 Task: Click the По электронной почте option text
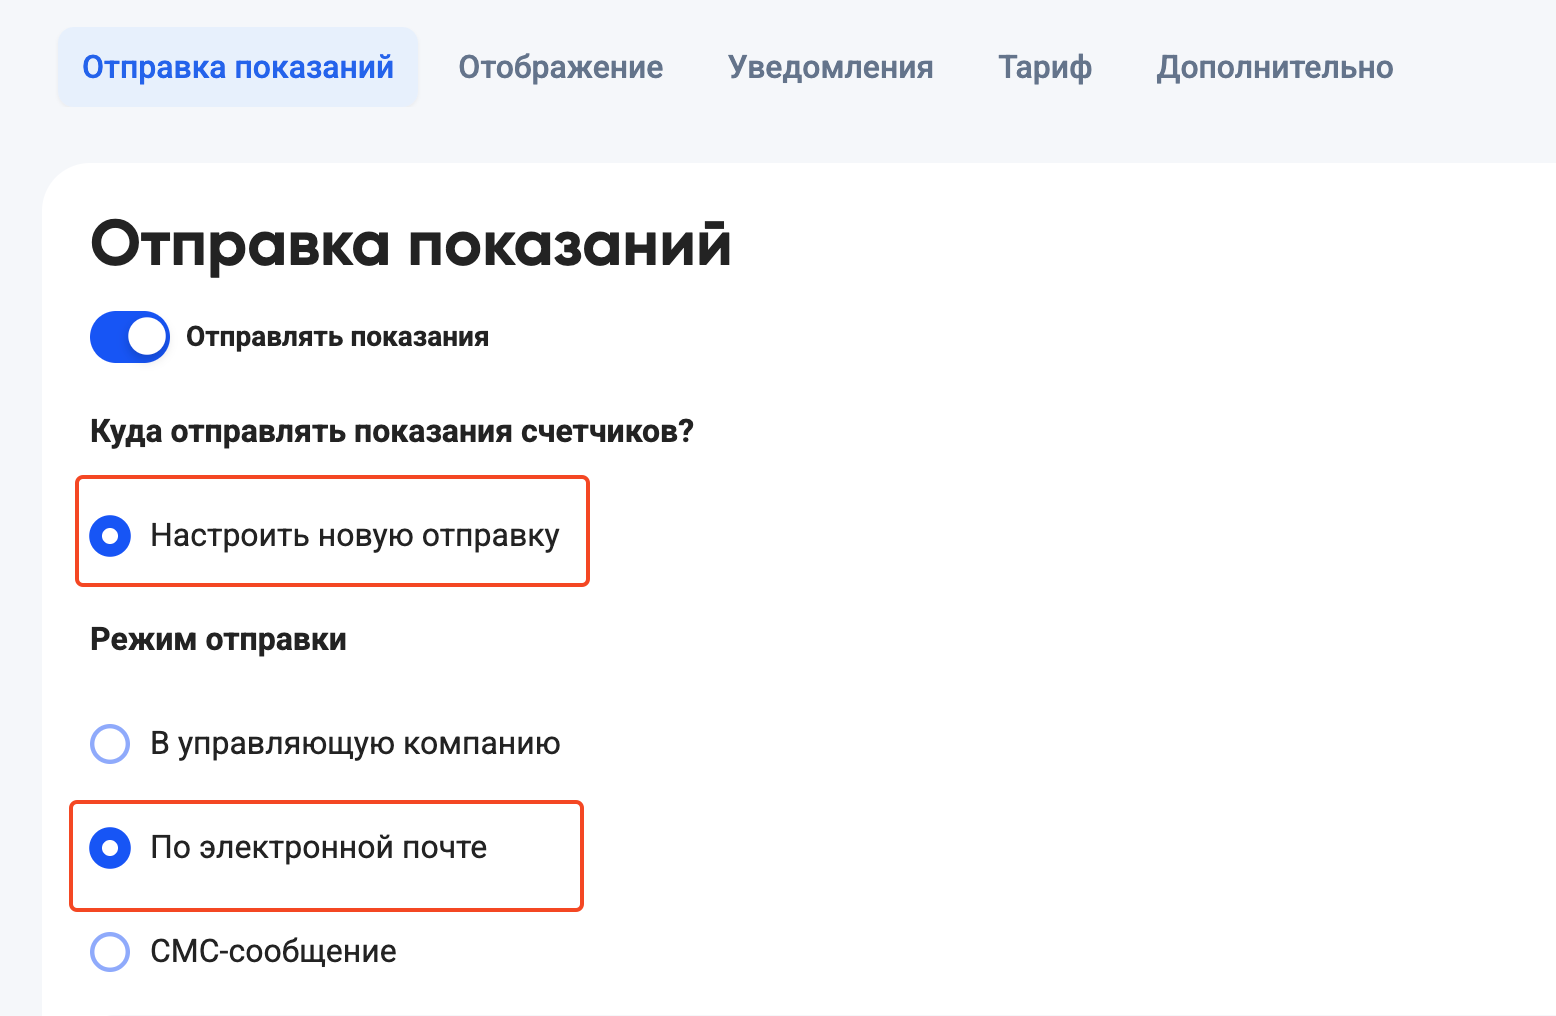[318, 848]
